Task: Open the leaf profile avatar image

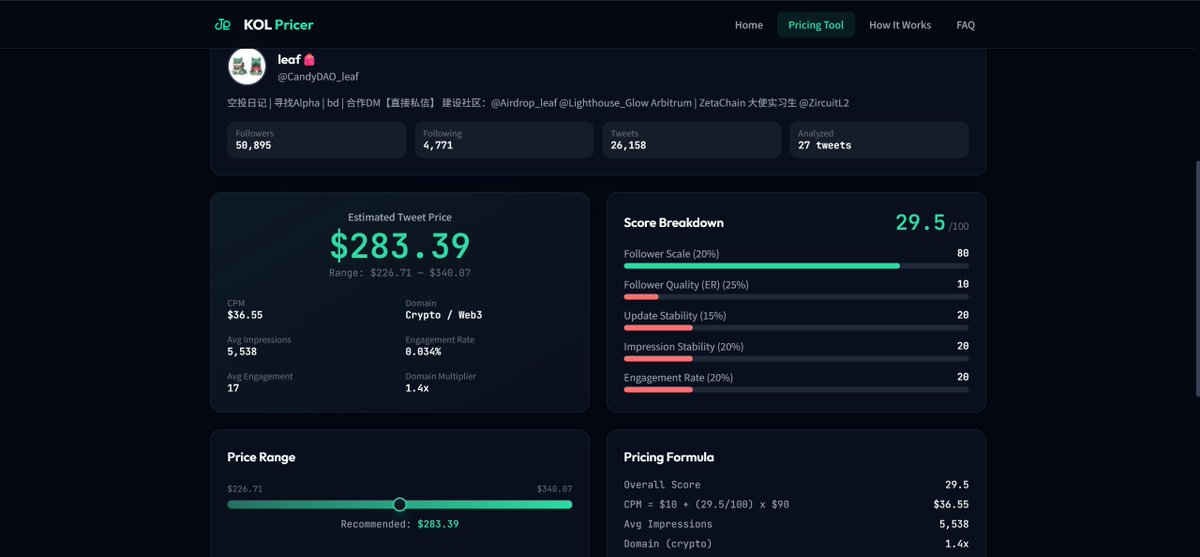Action: [x=246, y=67]
